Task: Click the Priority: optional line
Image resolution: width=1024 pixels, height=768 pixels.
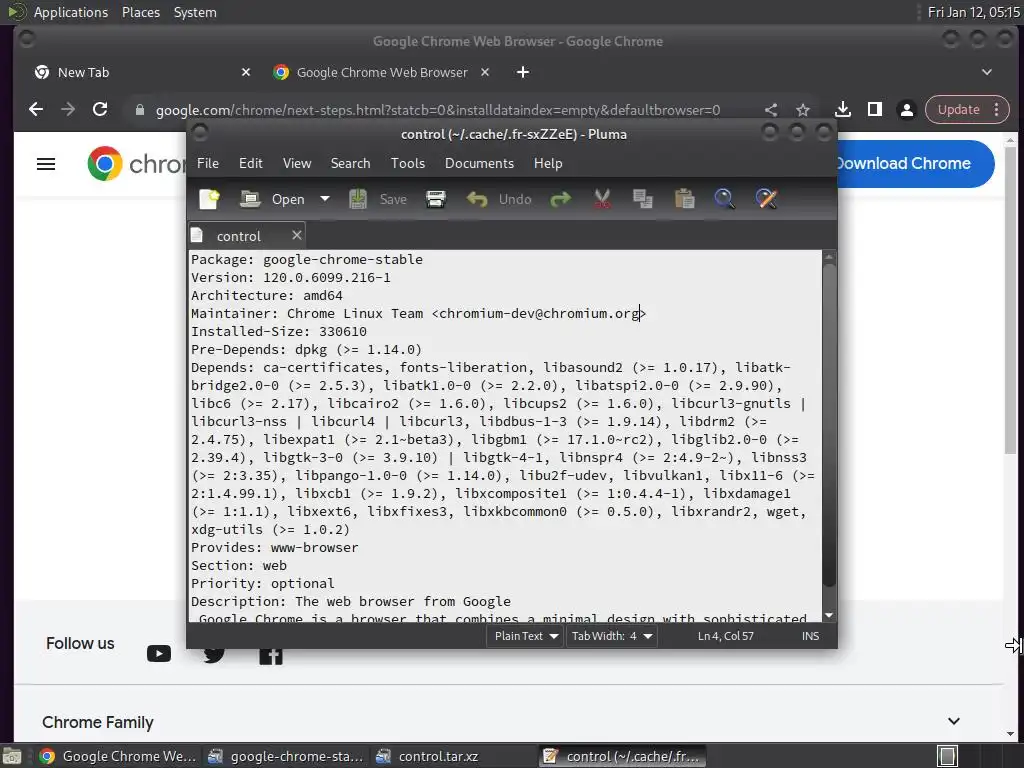Action: (263, 583)
